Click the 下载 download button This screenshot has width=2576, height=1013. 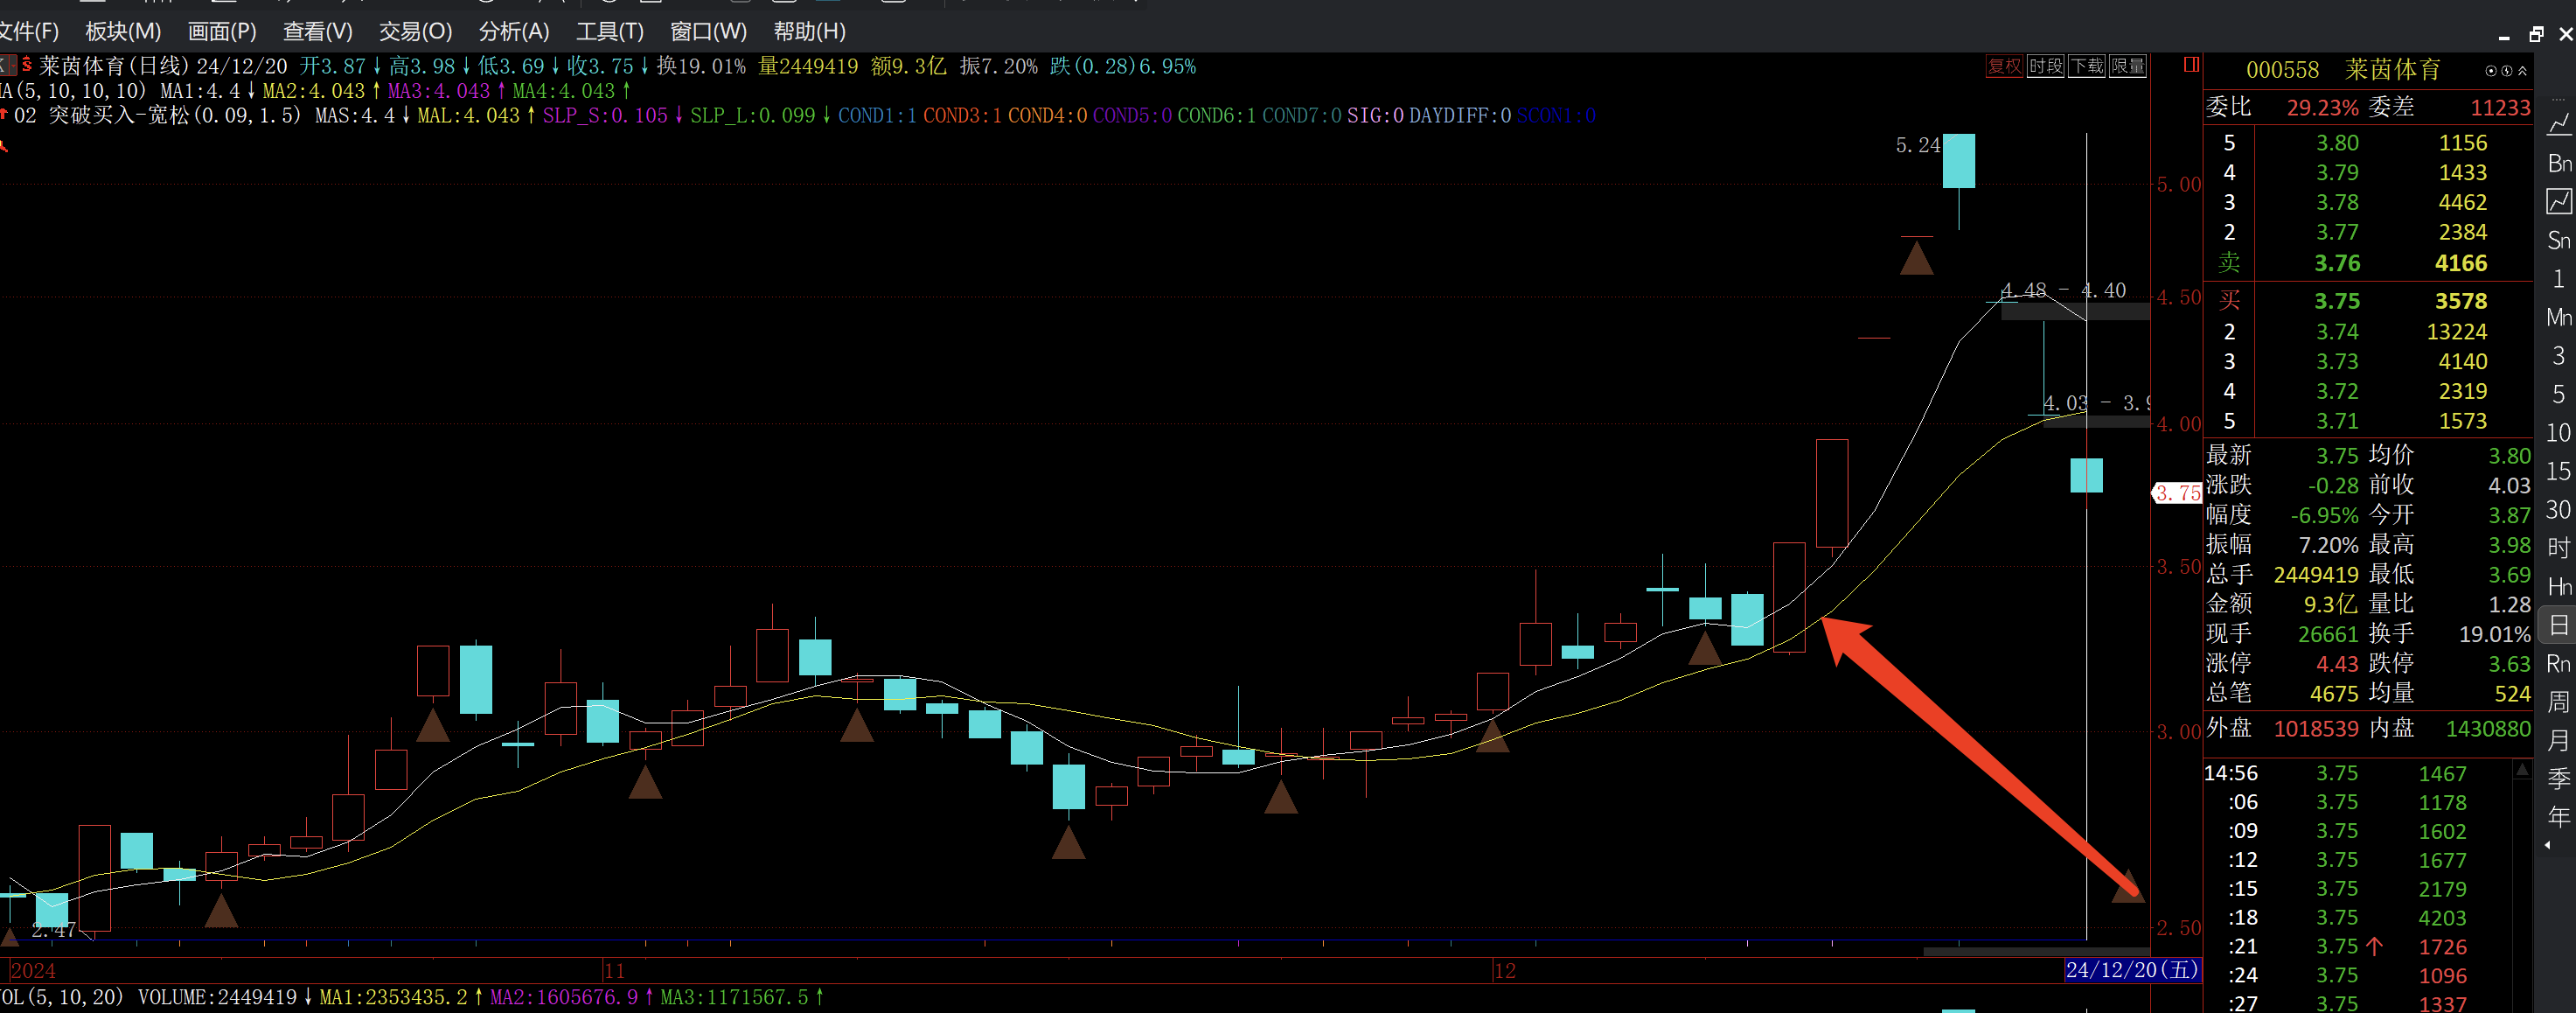[x=2086, y=66]
